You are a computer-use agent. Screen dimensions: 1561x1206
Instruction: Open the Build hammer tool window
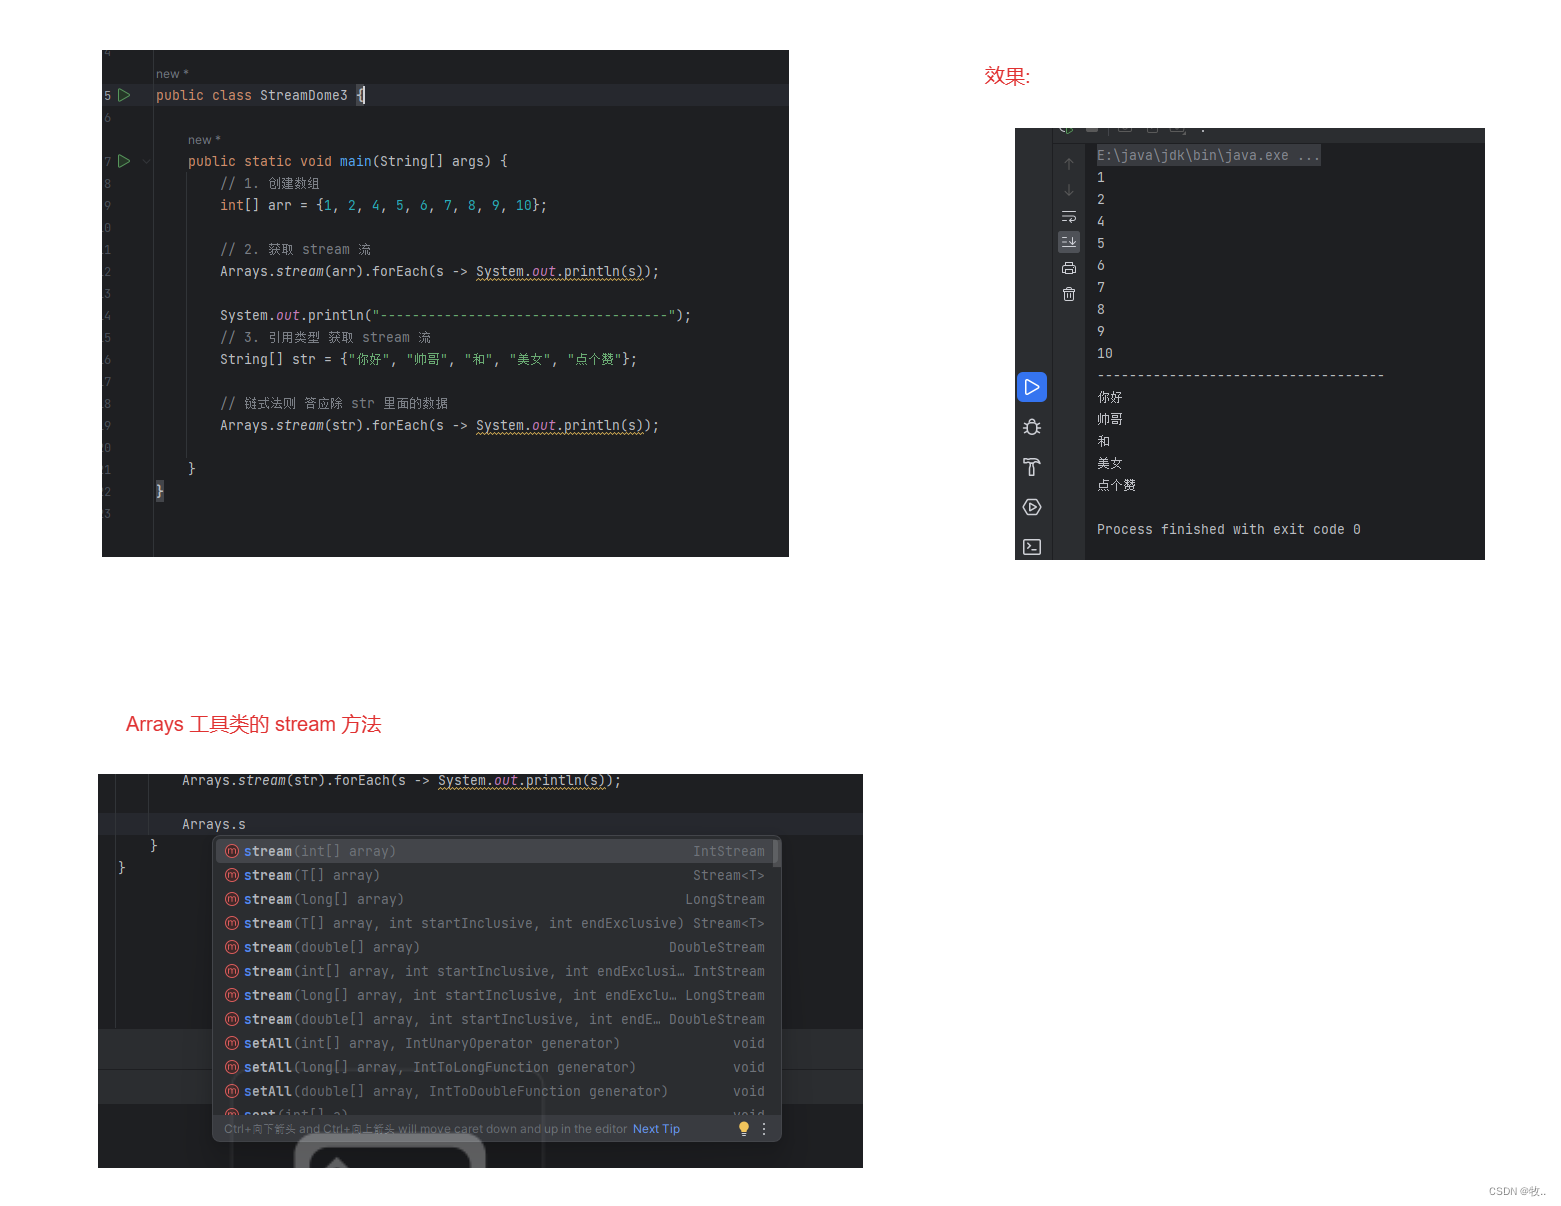click(1032, 467)
